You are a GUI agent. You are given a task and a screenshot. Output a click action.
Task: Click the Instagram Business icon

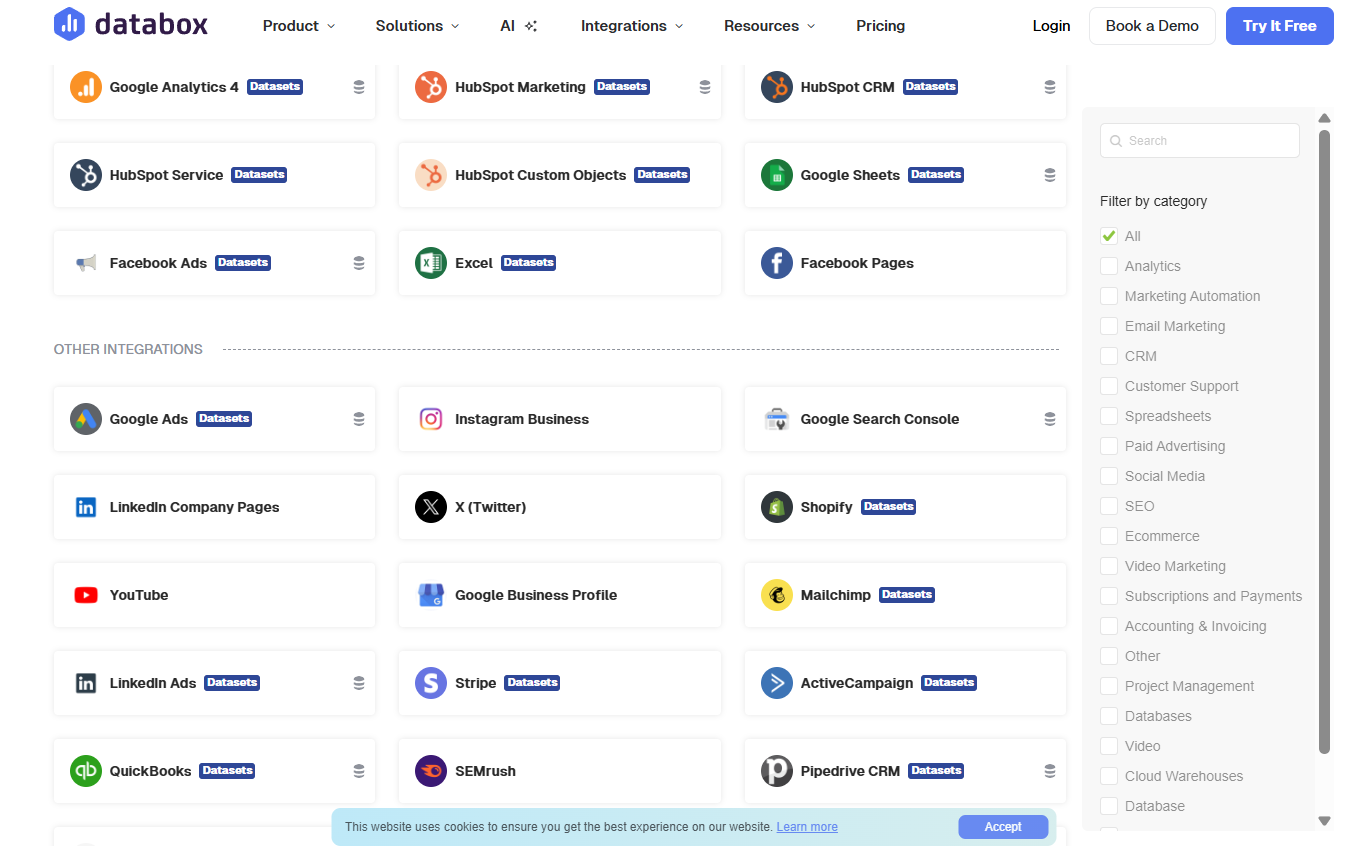click(x=431, y=419)
